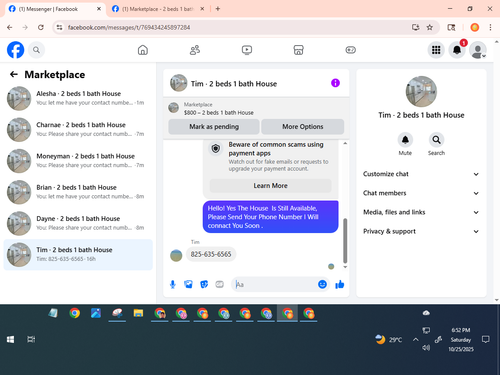Click Tim's message 825-635-6565
The height and width of the screenshot is (375, 500).
211,254
